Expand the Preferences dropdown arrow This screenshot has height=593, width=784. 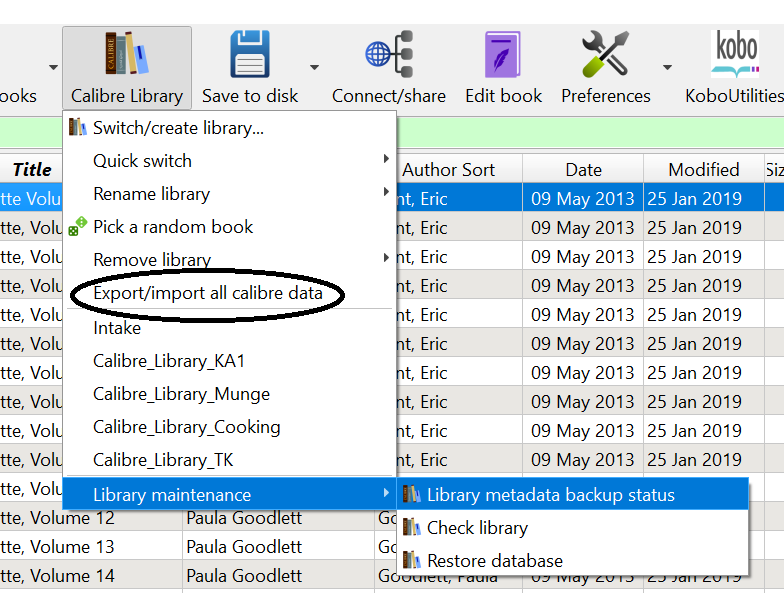click(667, 67)
